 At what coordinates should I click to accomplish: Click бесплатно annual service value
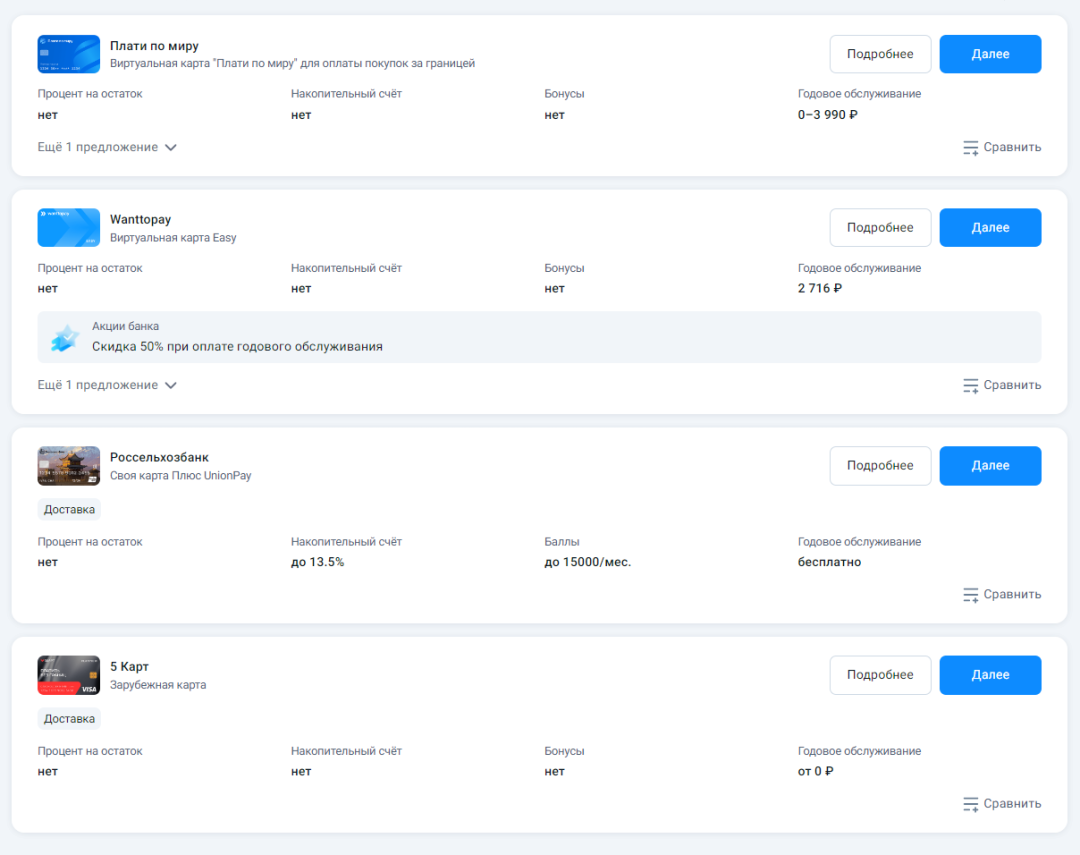click(x=829, y=562)
